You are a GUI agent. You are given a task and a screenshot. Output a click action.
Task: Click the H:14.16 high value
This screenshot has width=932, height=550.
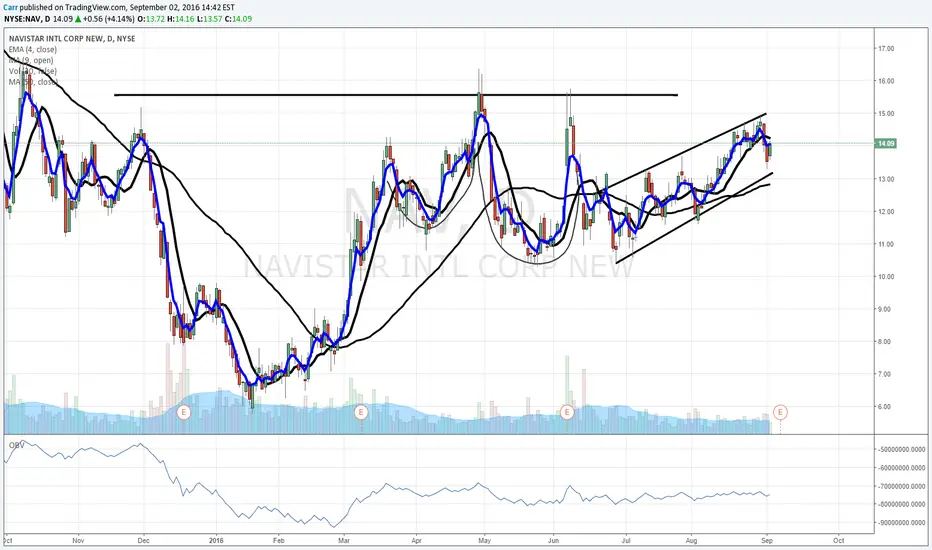[x=180, y=18]
